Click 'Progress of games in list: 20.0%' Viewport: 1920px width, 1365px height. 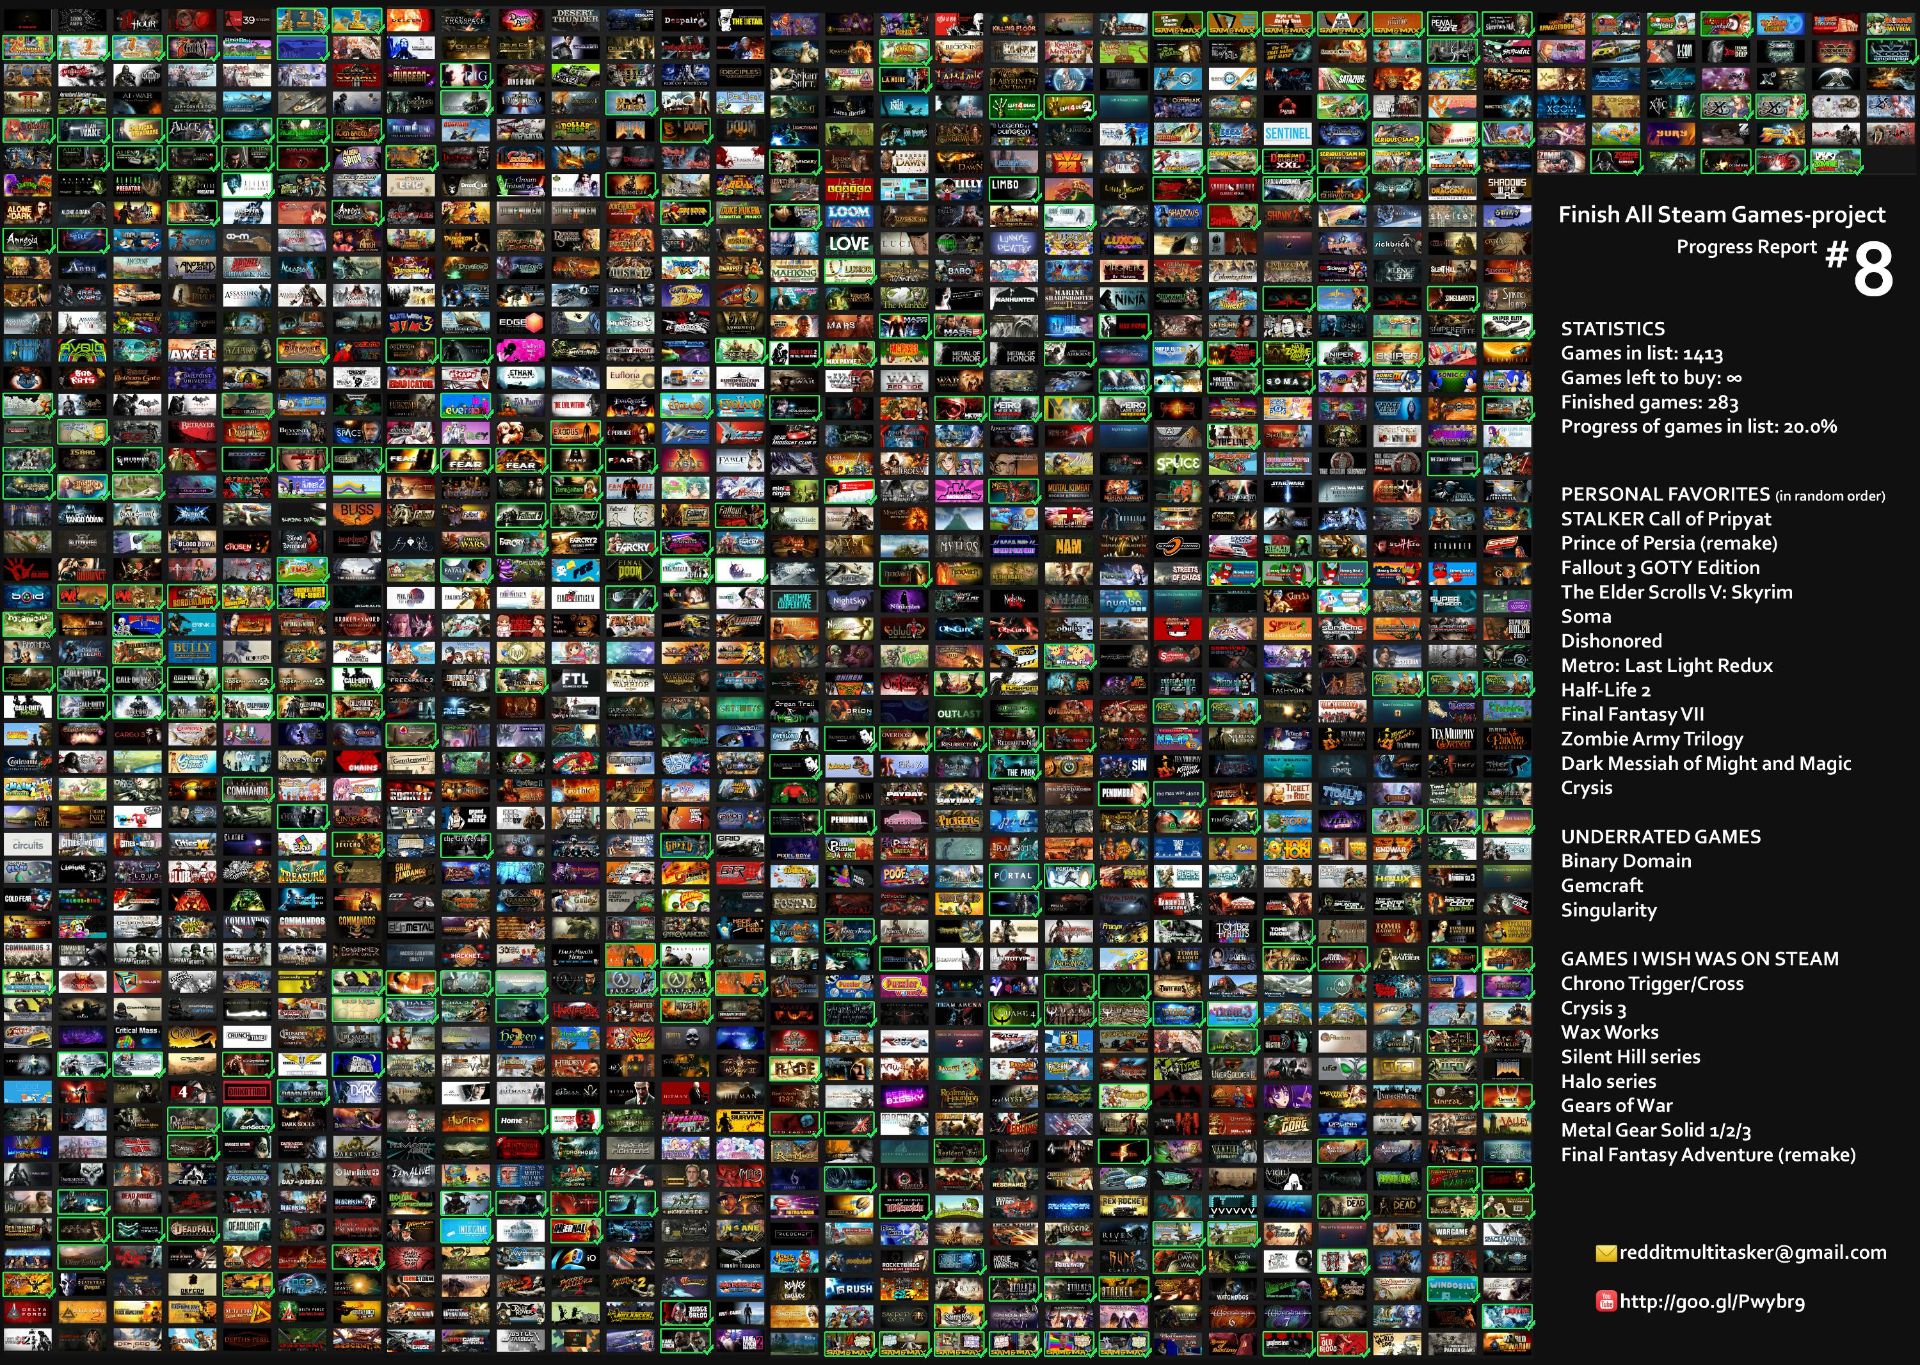click(1699, 426)
